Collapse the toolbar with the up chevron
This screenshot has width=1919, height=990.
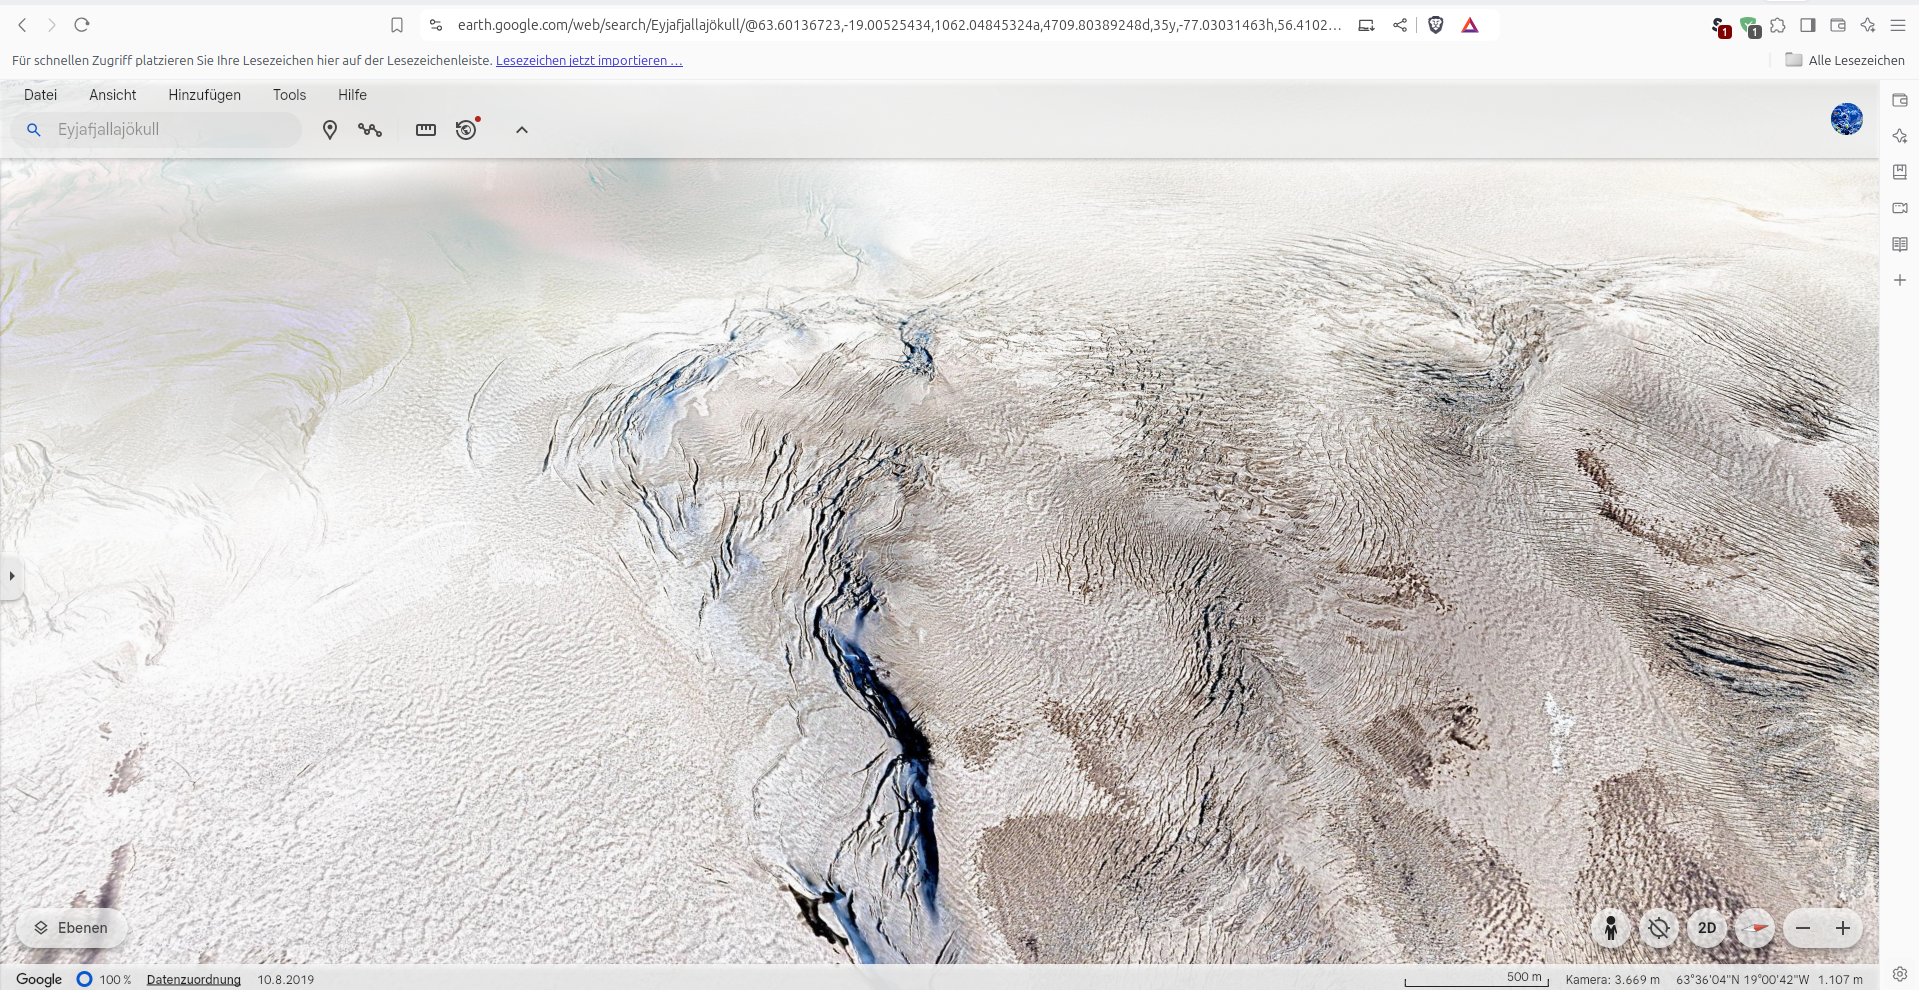point(522,130)
